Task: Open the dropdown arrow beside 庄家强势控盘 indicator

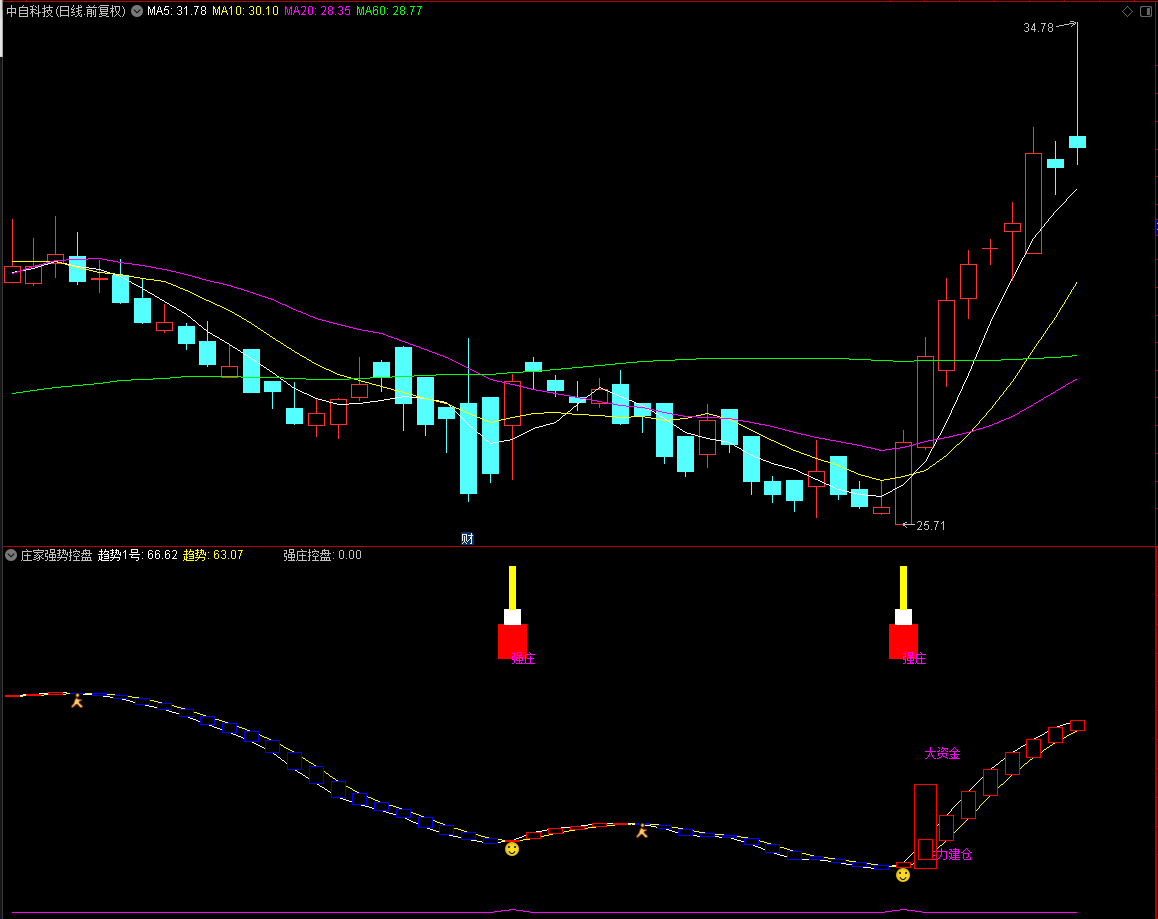Action: 11,555
